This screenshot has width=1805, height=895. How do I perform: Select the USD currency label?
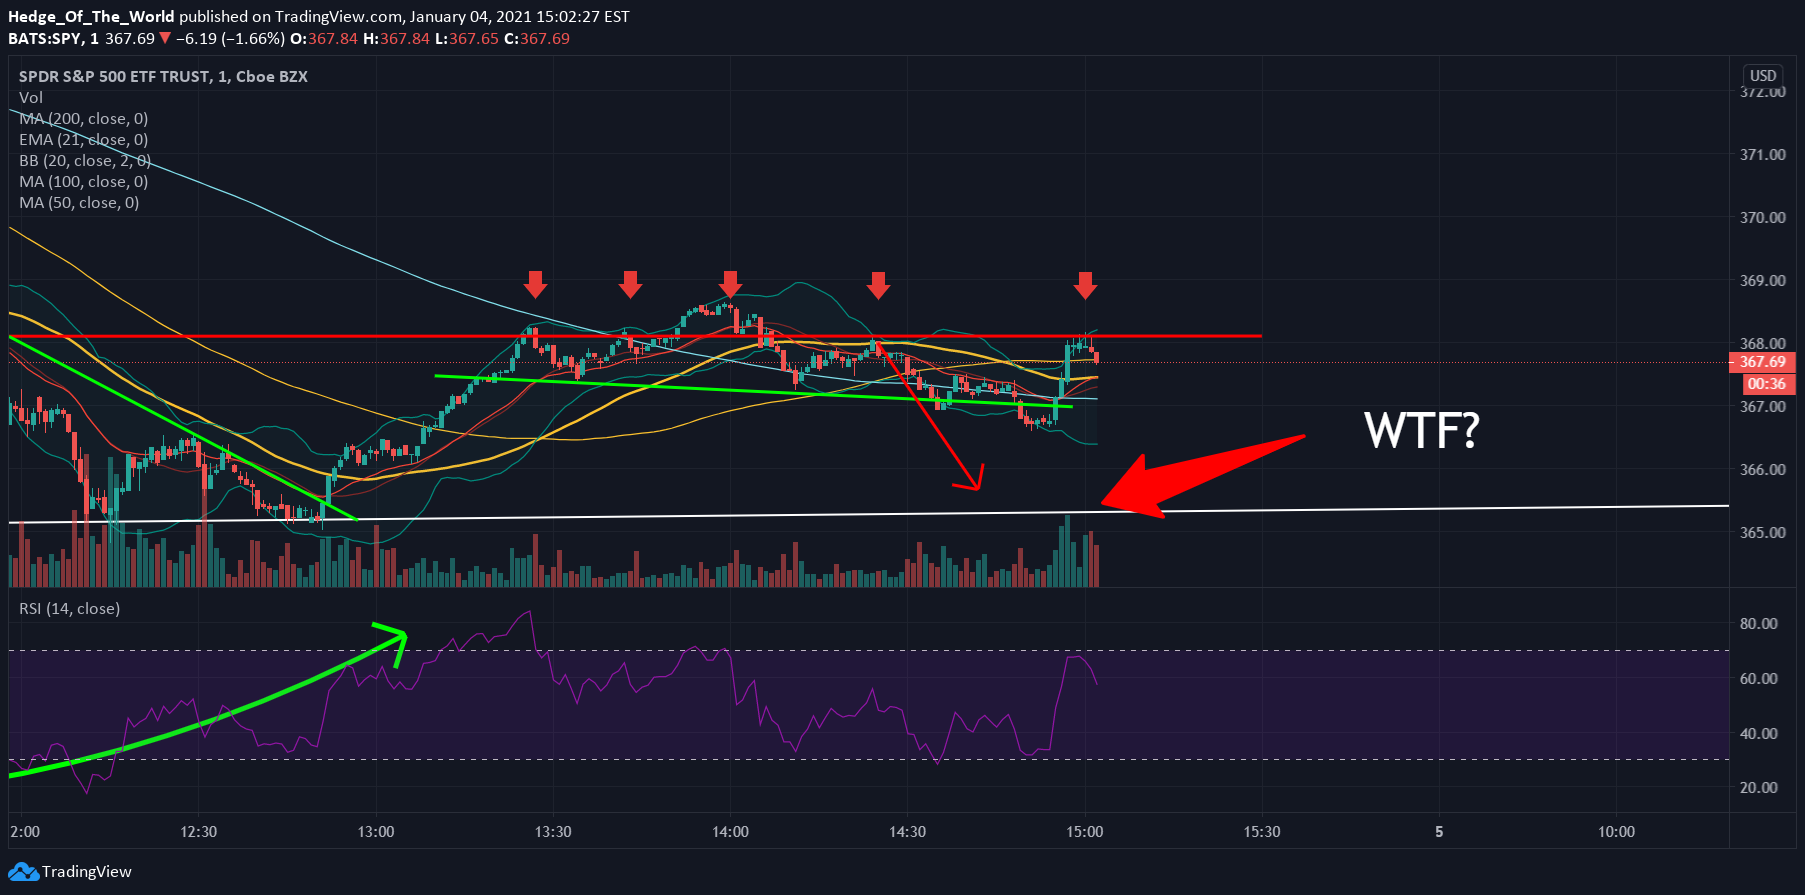1763,75
